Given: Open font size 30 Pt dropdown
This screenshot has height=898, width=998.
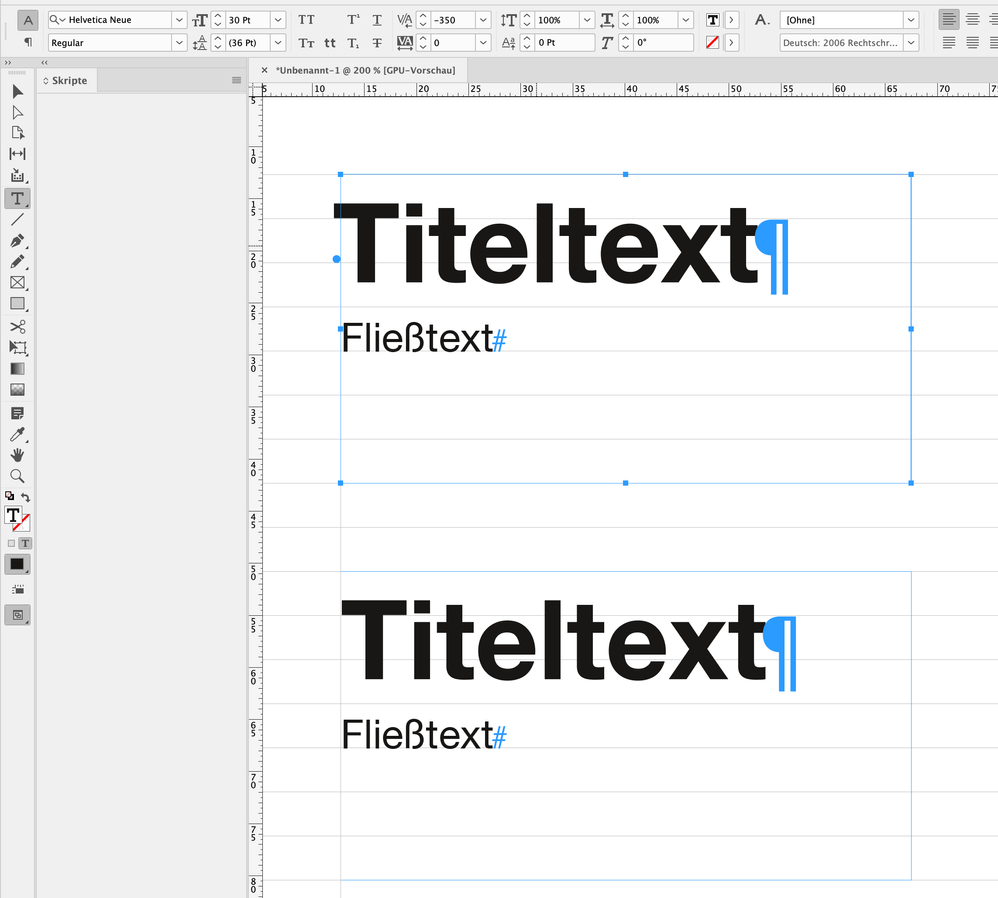Looking at the screenshot, I should click(x=278, y=20).
